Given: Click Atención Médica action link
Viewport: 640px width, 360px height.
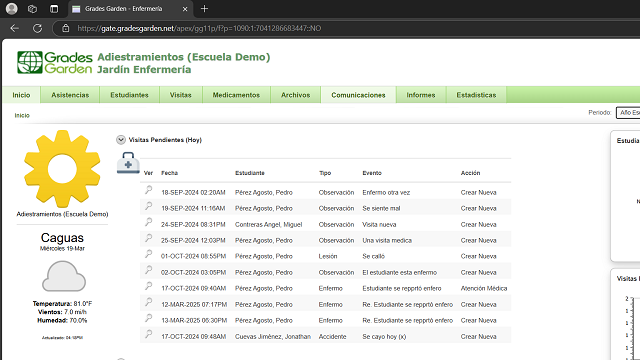Looking at the screenshot, I should point(484,288).
